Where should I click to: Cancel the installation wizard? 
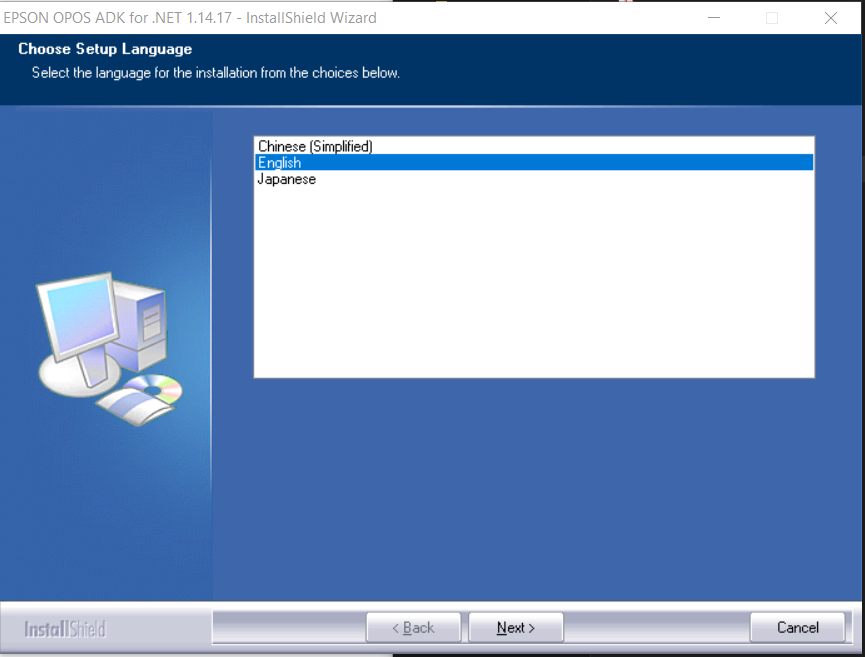click(798, 627)
